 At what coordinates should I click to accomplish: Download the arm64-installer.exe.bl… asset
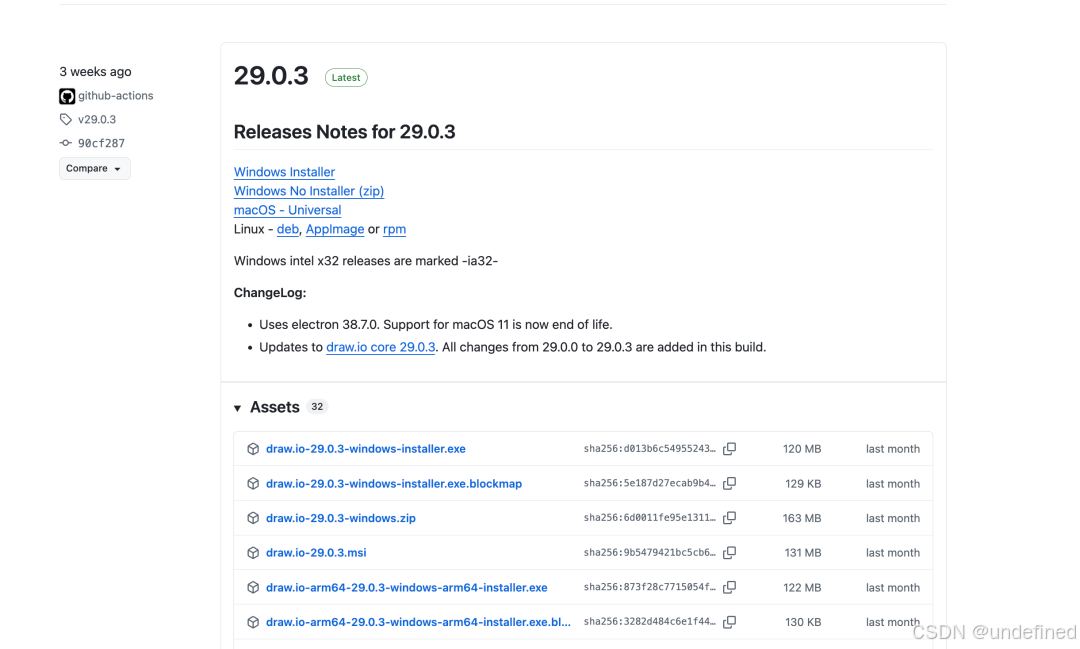[418, 622]
